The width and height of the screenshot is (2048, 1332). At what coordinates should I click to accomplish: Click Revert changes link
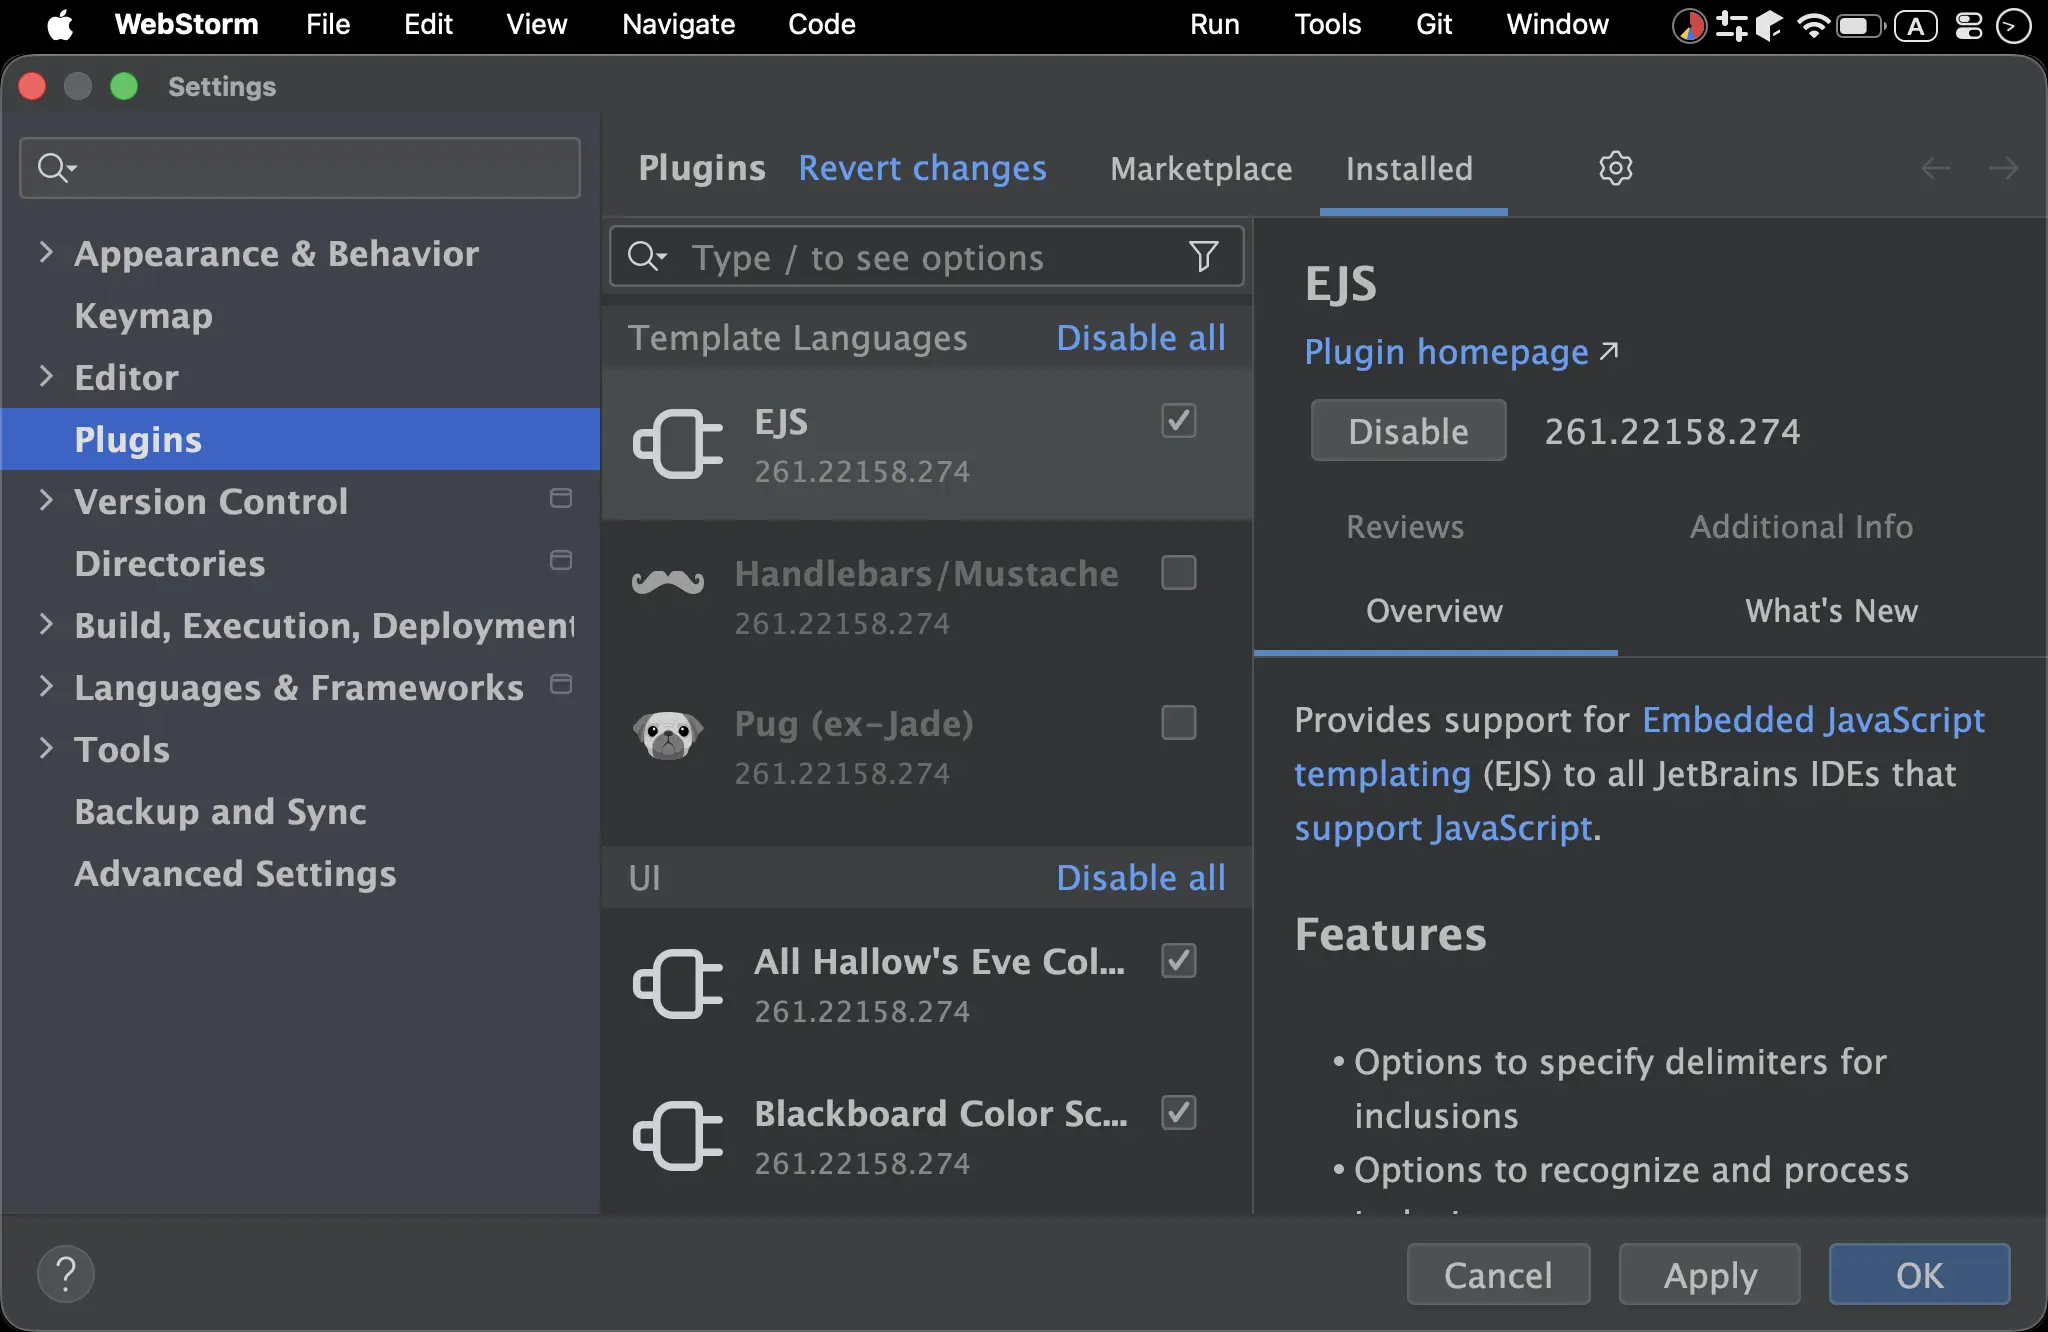922,168
